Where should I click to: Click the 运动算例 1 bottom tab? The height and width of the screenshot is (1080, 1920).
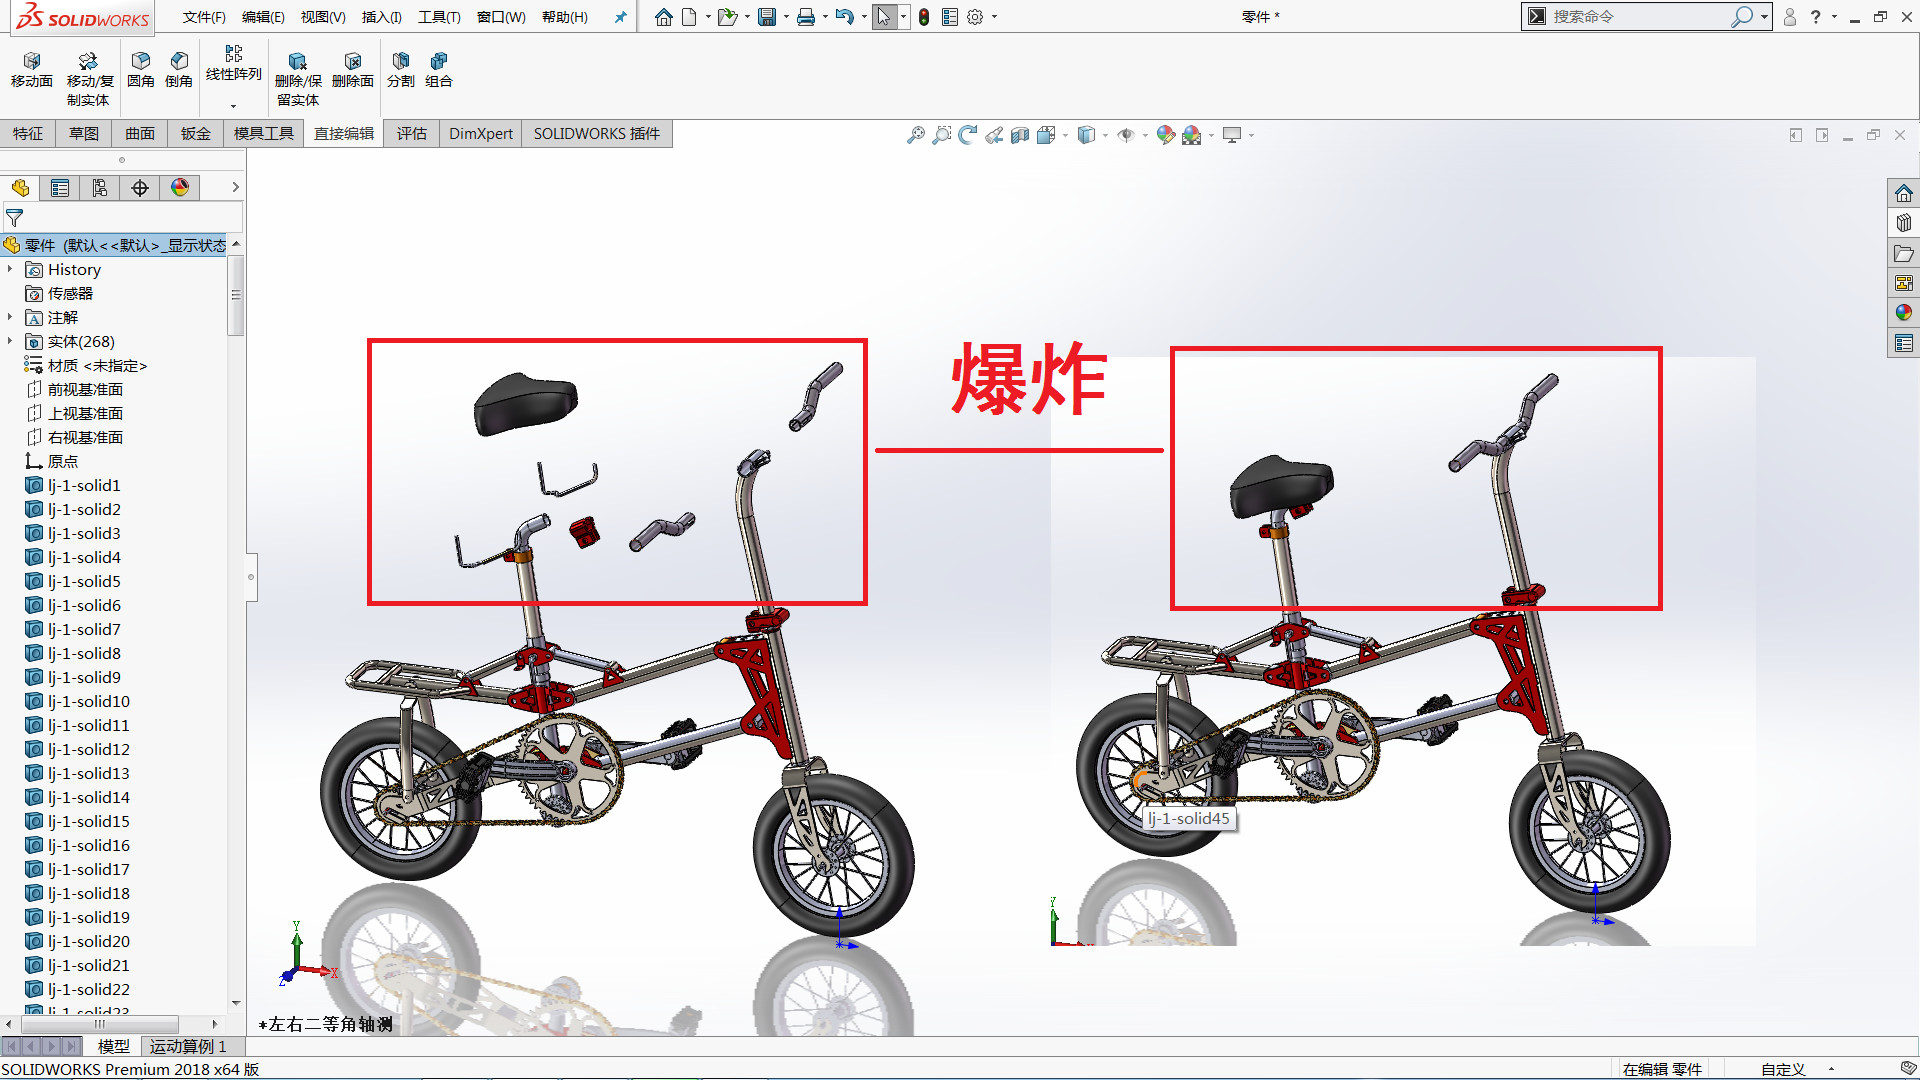click(188, 1046)
